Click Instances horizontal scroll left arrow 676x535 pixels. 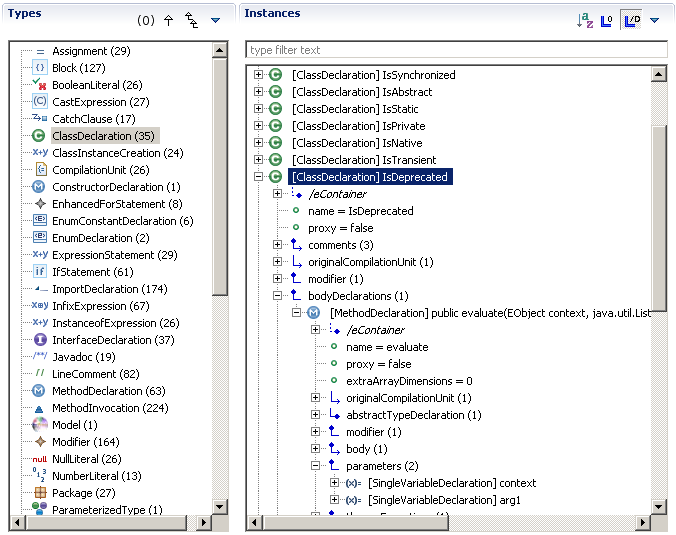(254, 522)
